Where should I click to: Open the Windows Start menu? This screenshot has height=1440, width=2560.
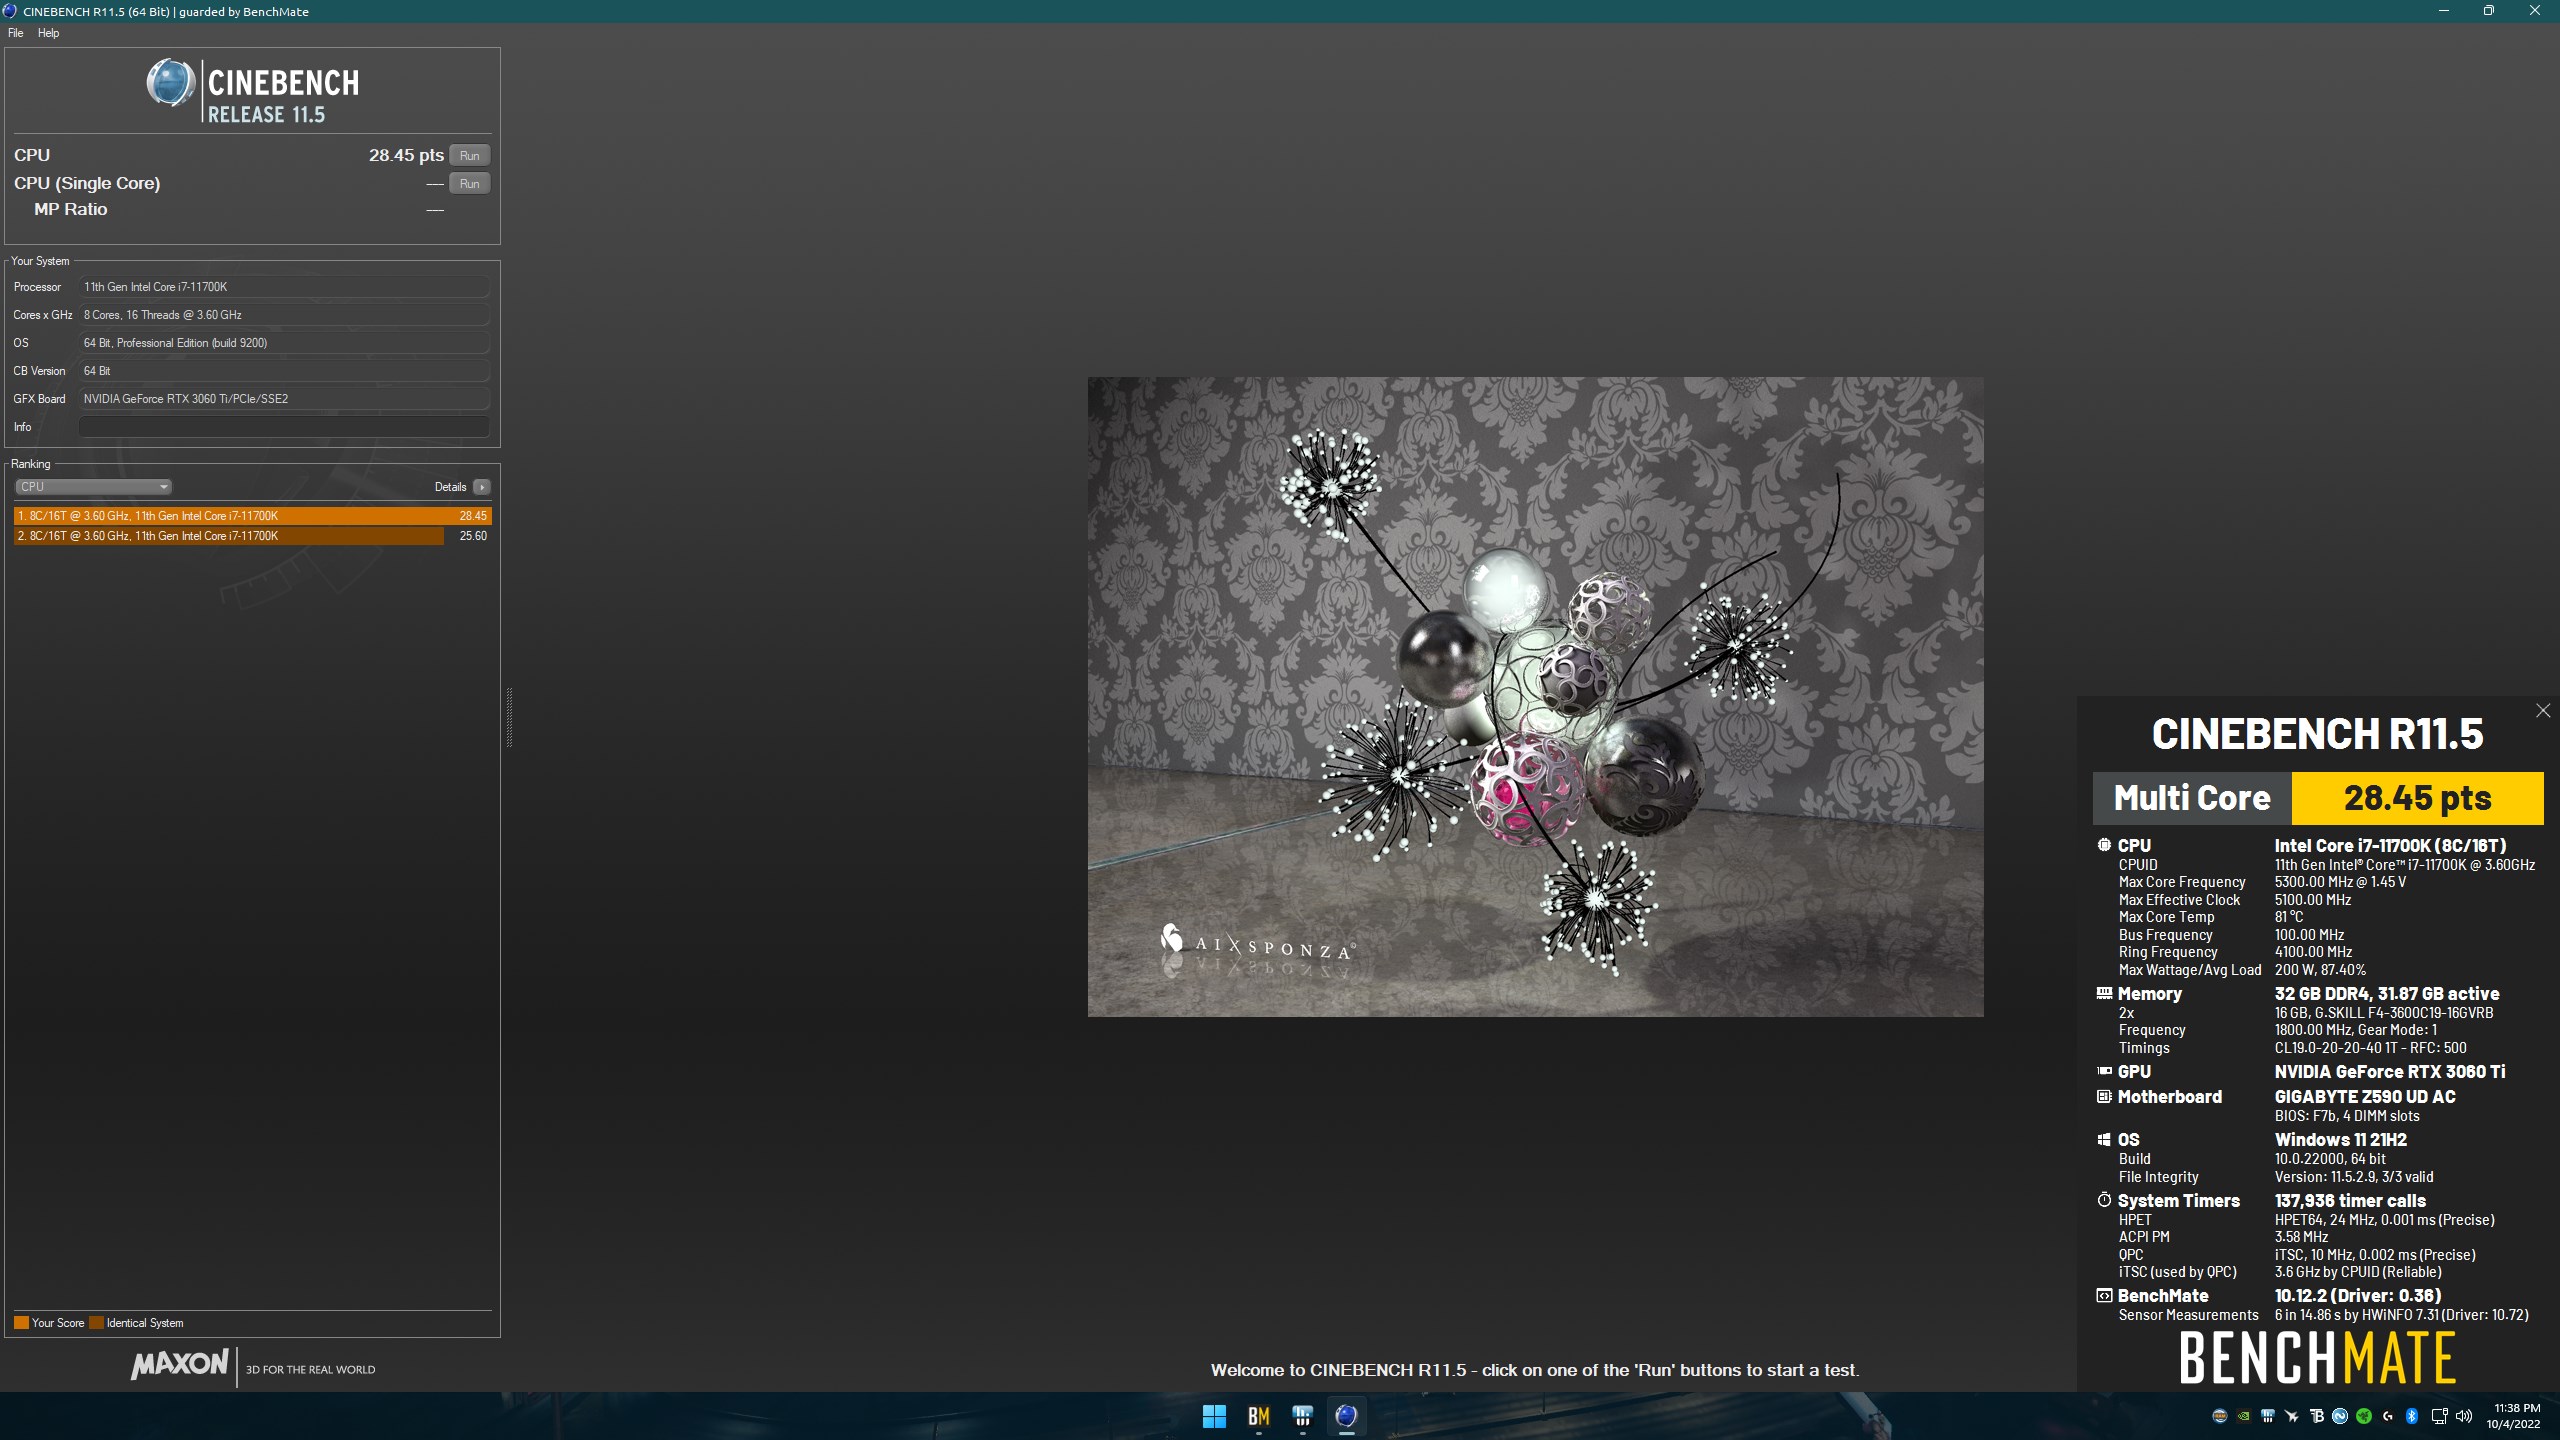click(1214, 1416)
